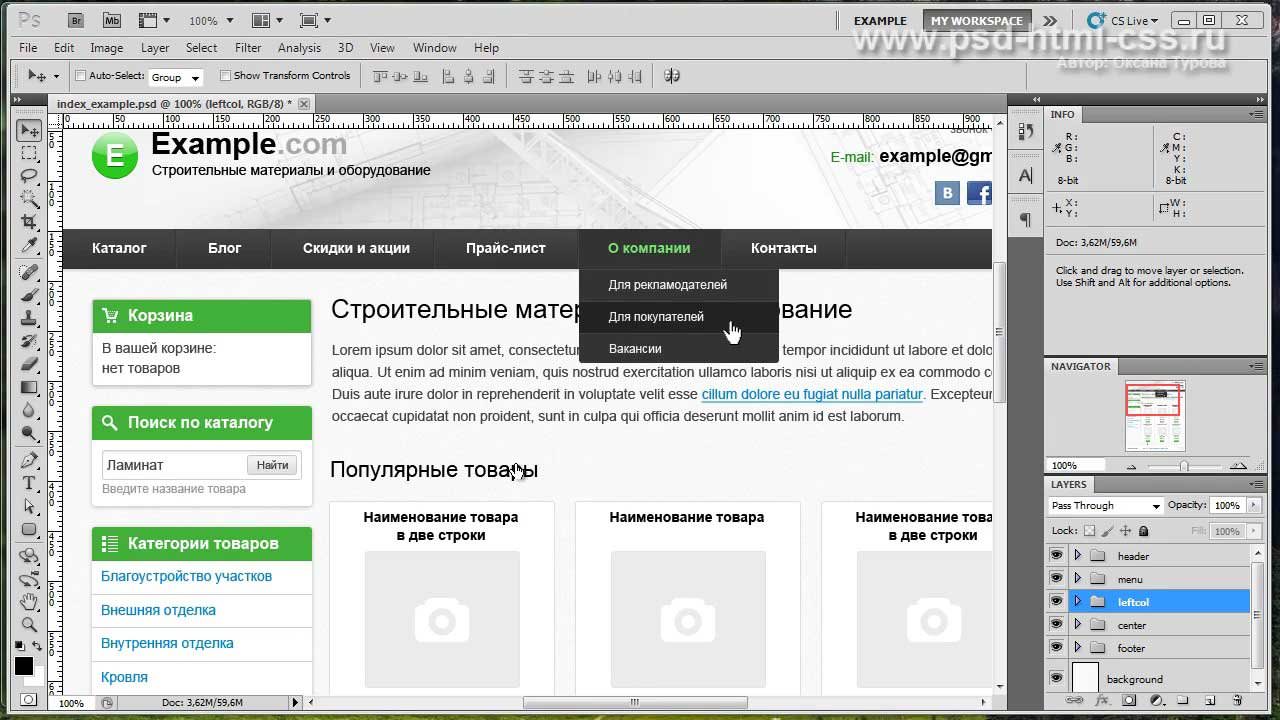Select the Gradient tool
Image resolution: width=1280 pixels, height=720 pixels.
29,387
